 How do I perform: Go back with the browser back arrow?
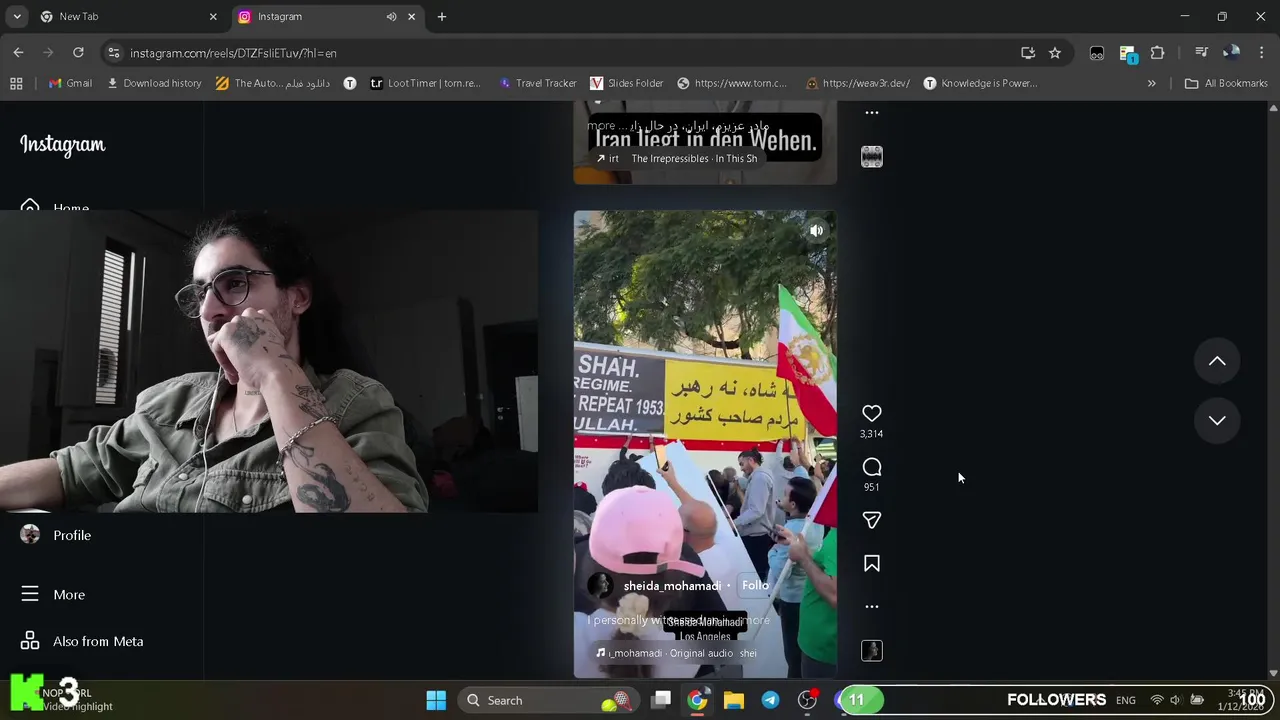click(x=18, y=53)
